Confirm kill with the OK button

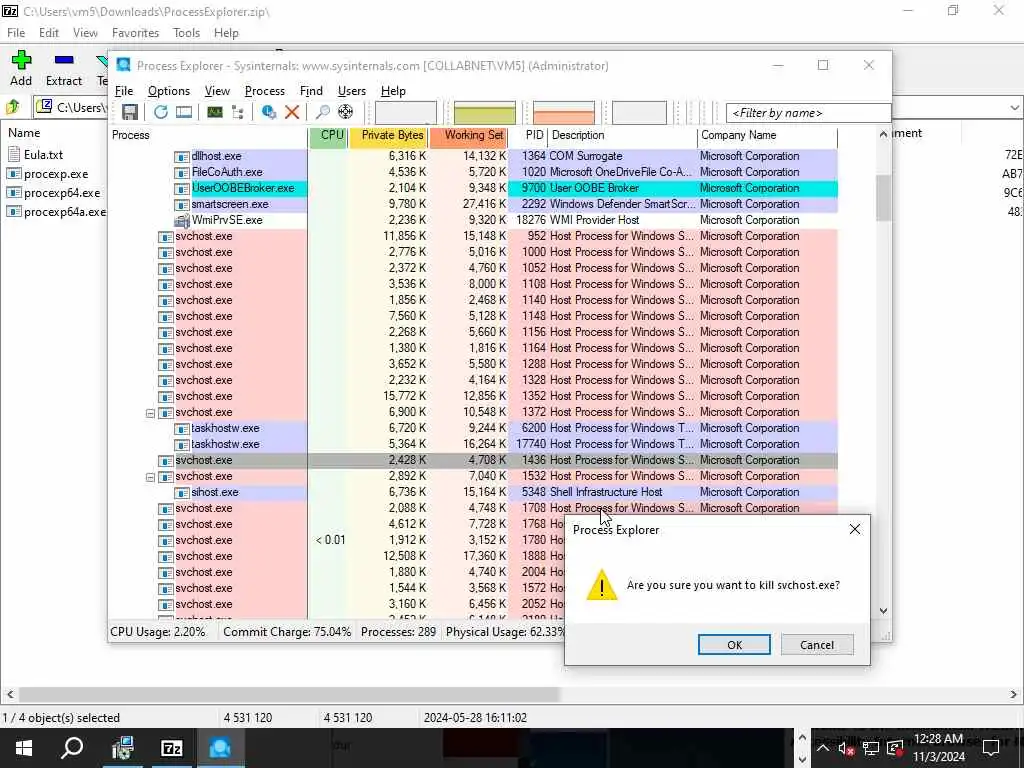(734, 645)
